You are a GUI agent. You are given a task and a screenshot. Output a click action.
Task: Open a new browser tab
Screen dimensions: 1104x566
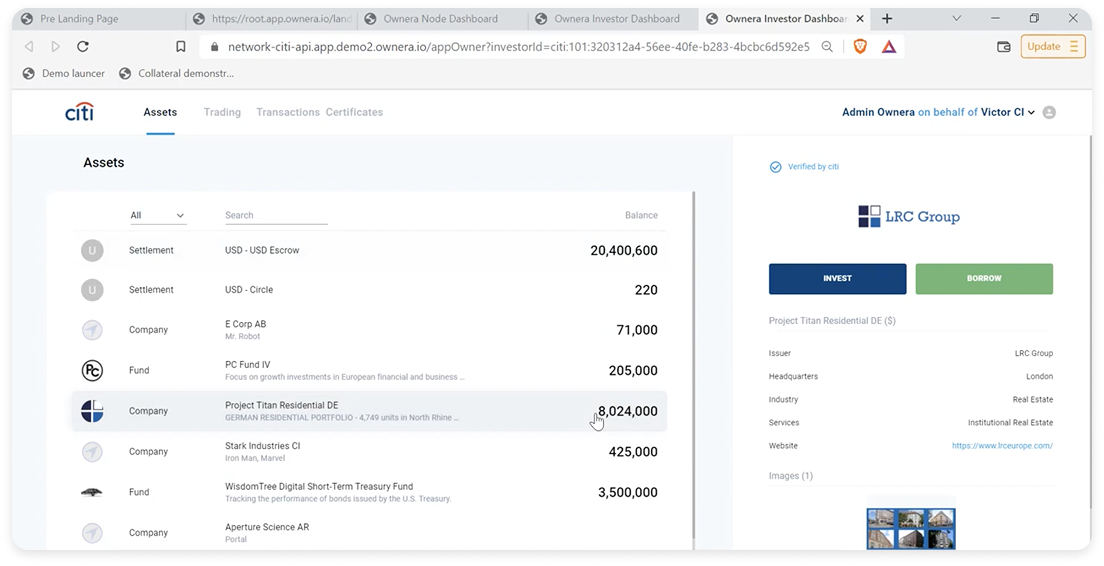[x=887, y=19]
